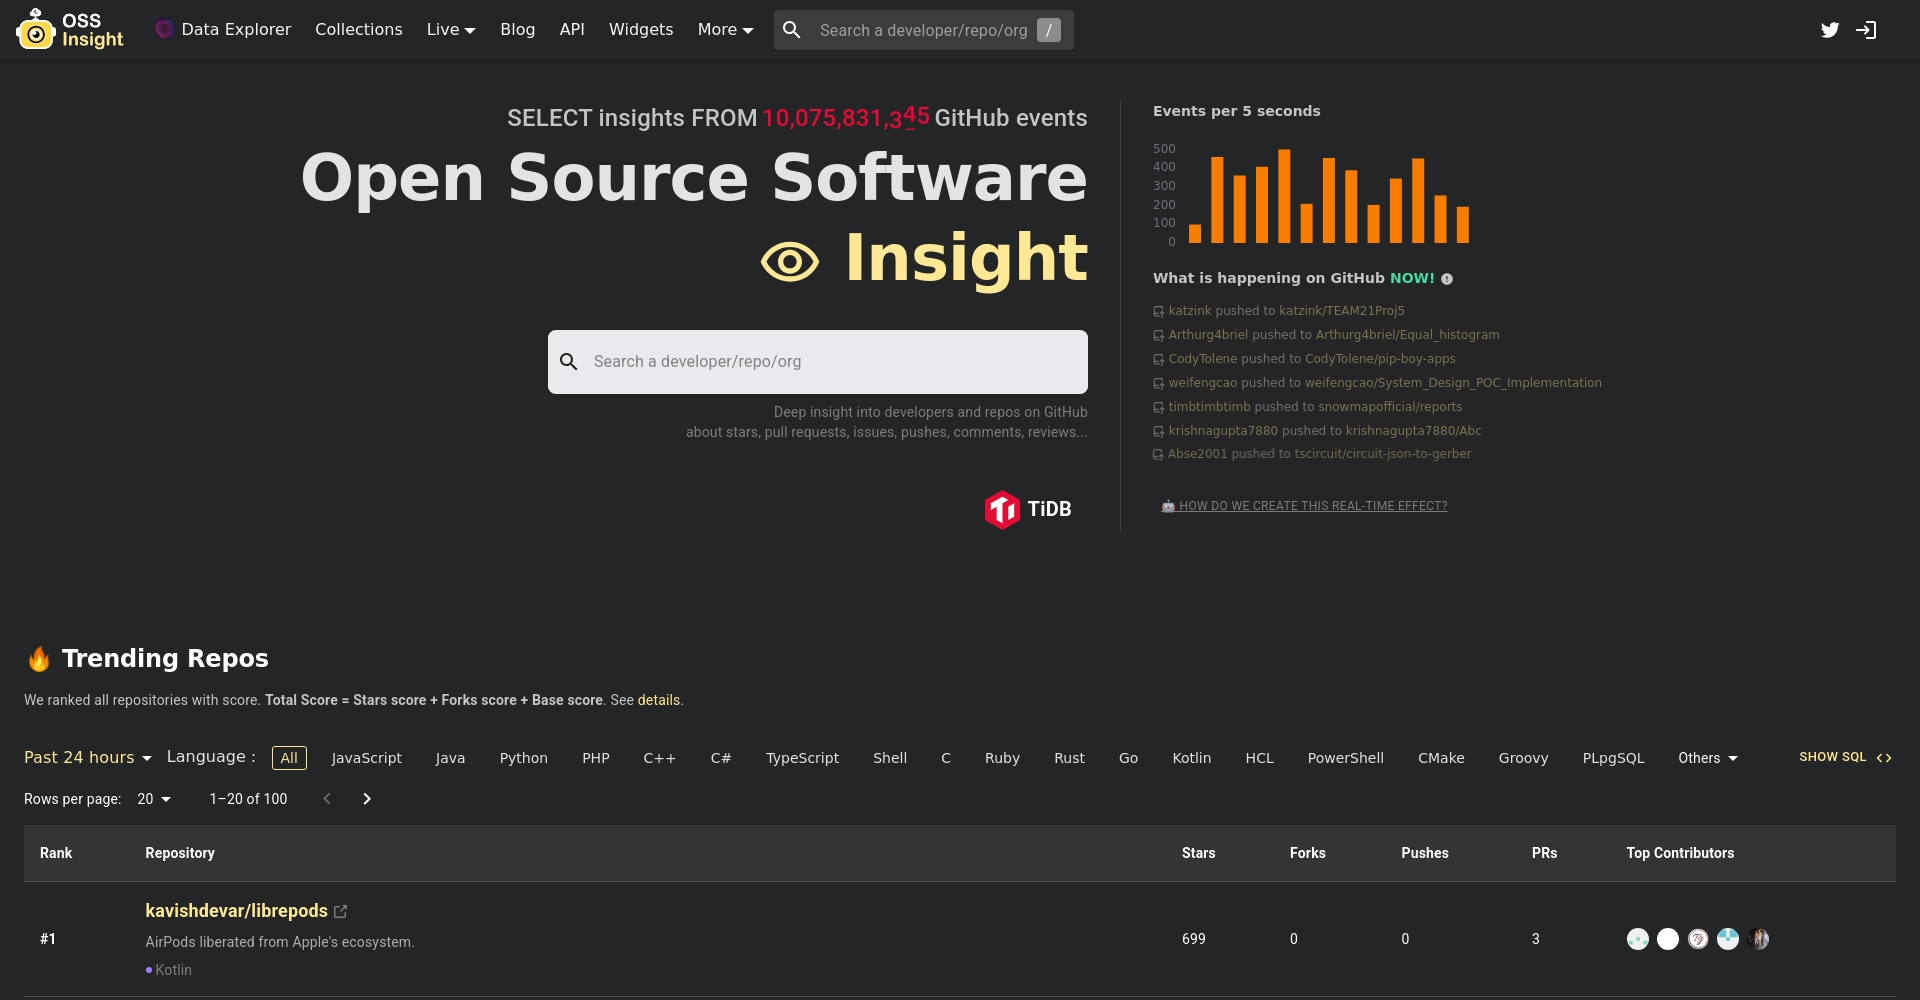The height and width of the screenshot is (1000, 1920).
Task: Select the 'All' language filter
Action: click(289, 758)
